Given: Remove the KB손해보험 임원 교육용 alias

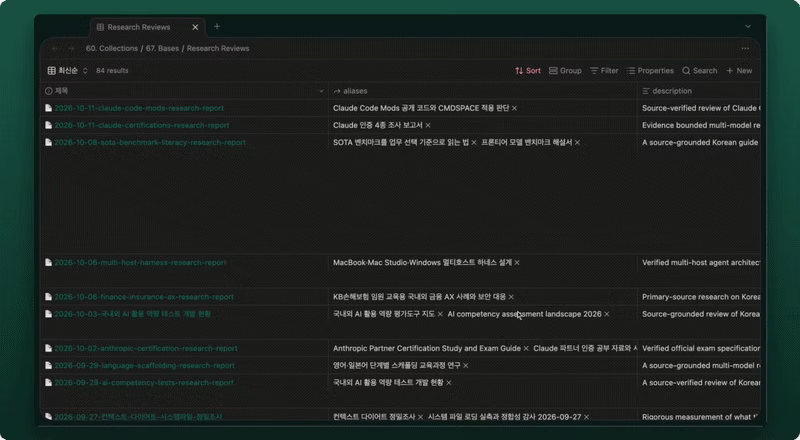Looking at the screenshot, I should pos(511,297).
